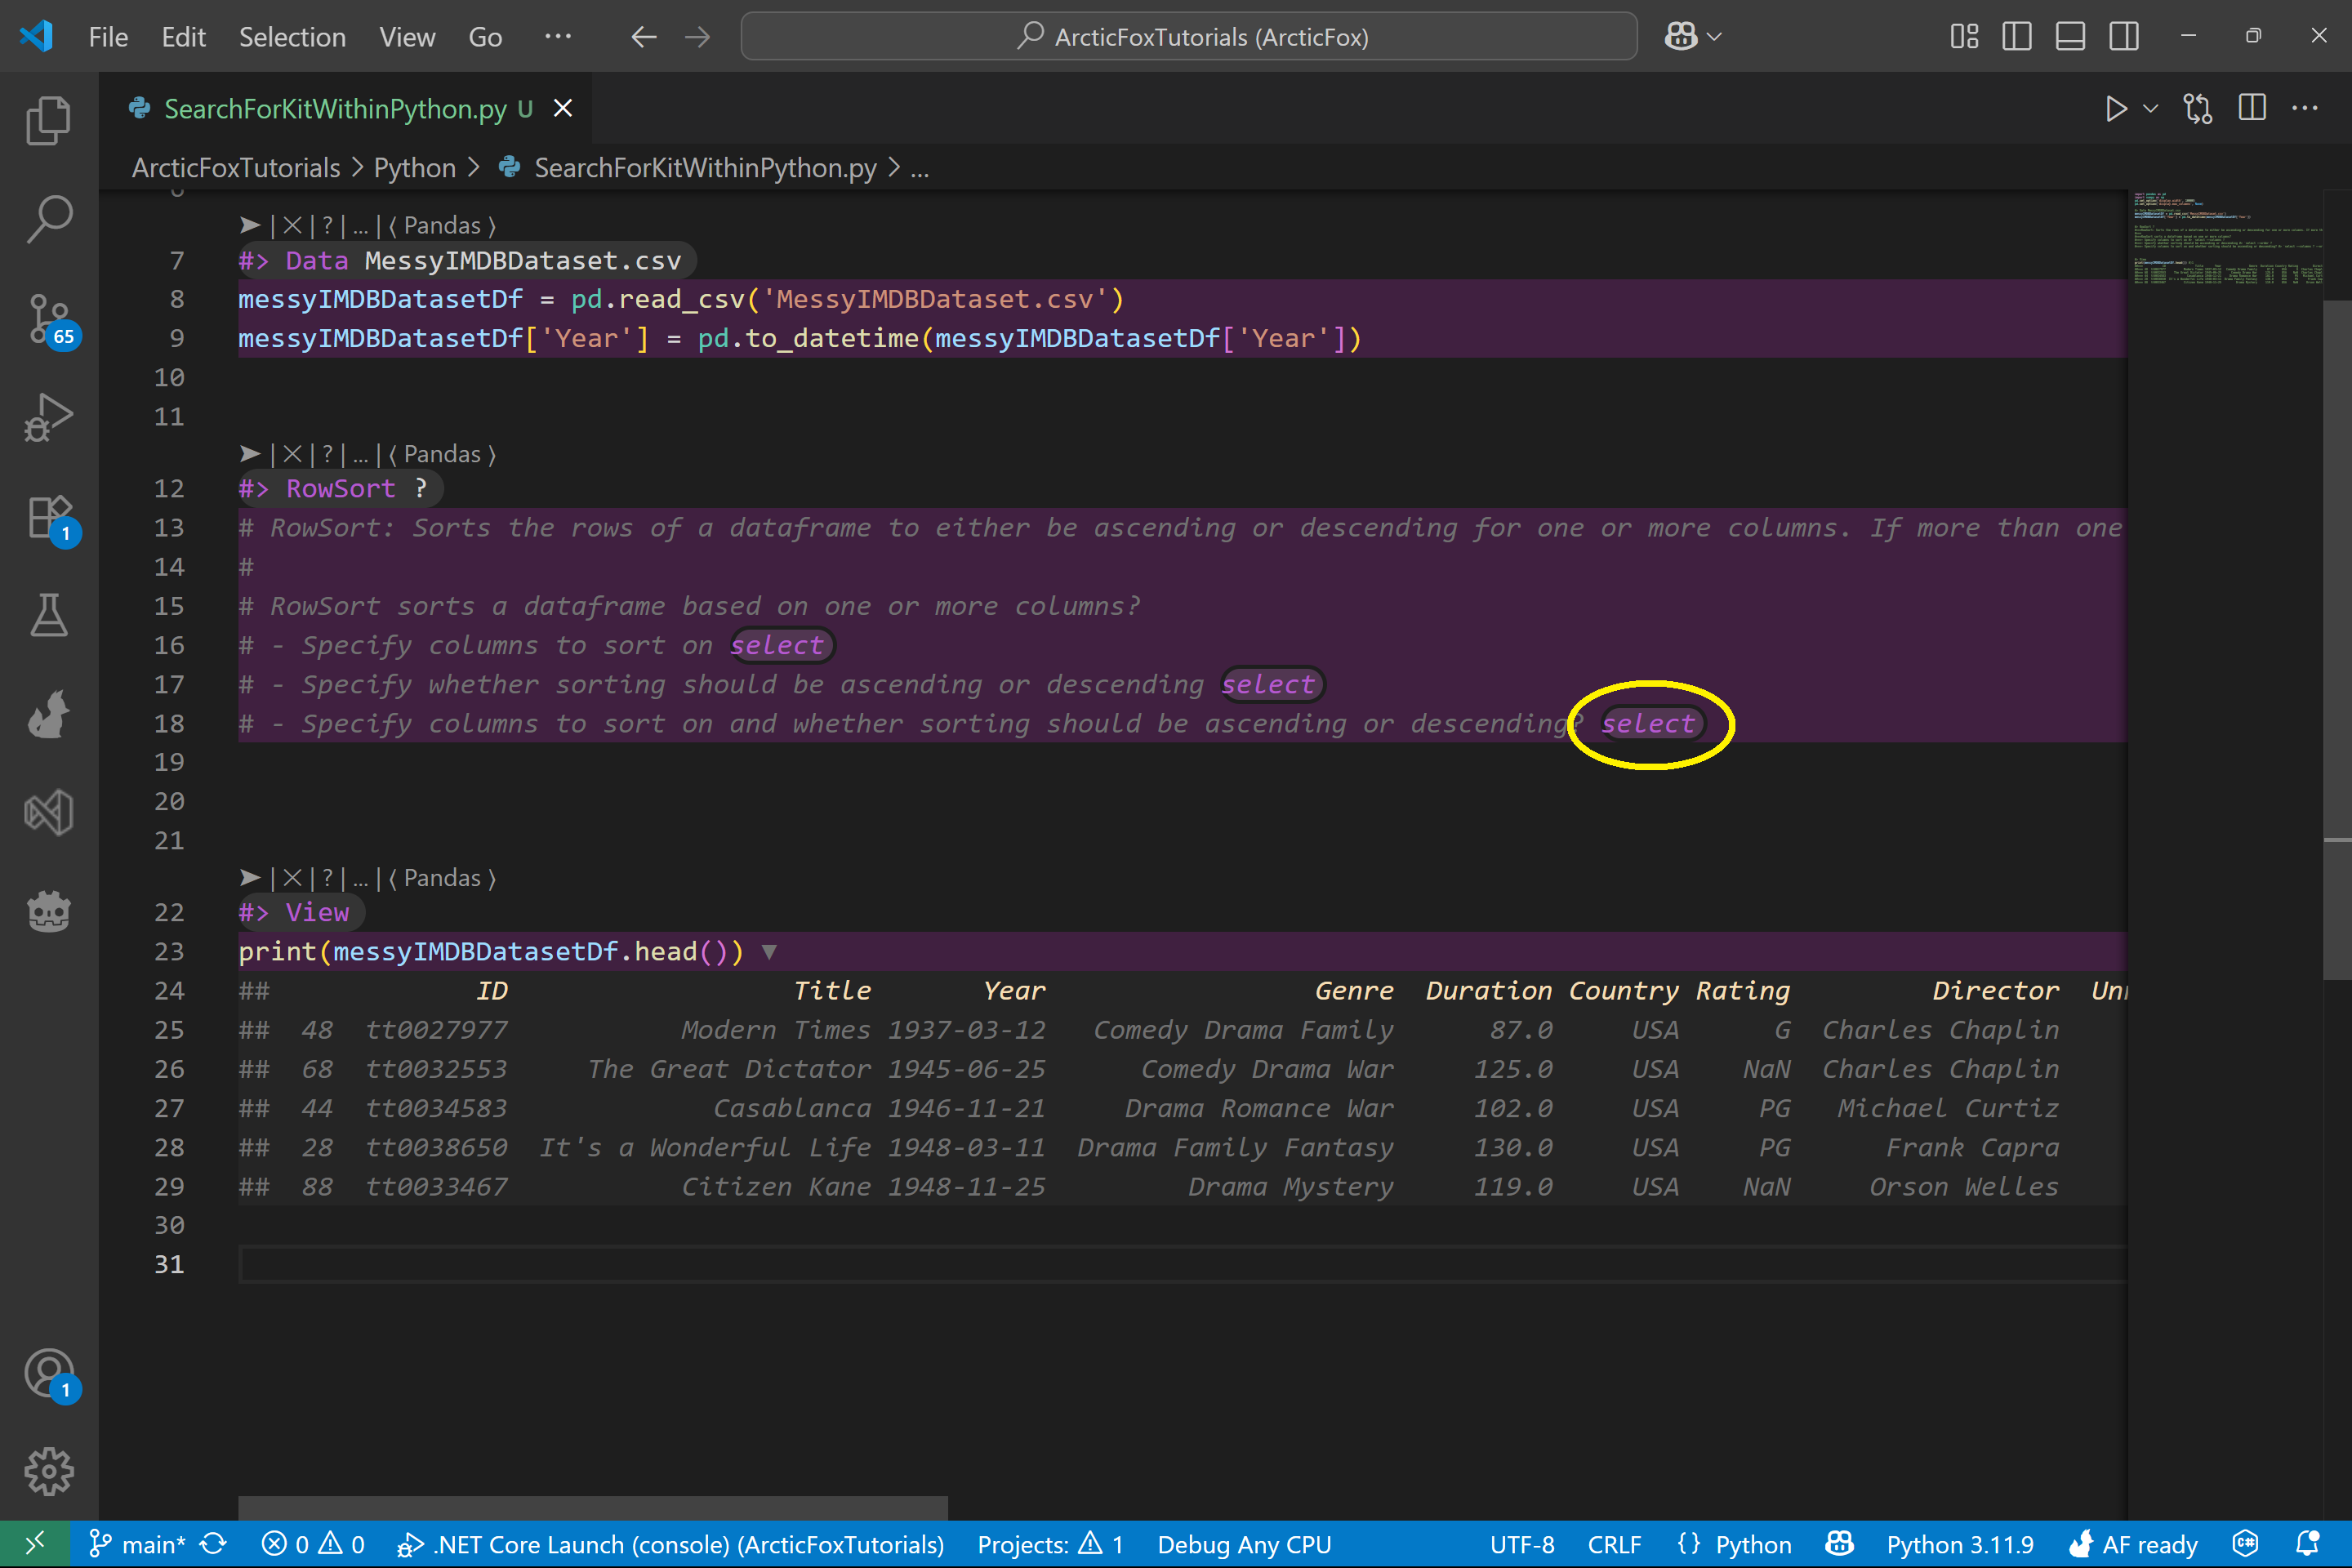Click ArcticFoxTutorials in the breadcrumb
This screenshot has width=2352, height=1568.
236,168
